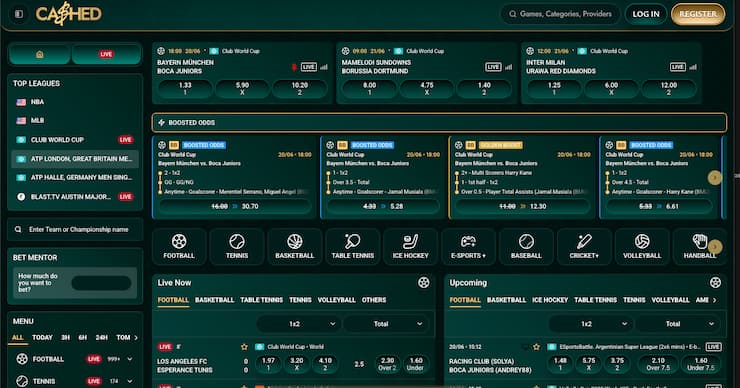
Task: Collapse the sidebar with the panel icon
Action: tap(19, 14)
